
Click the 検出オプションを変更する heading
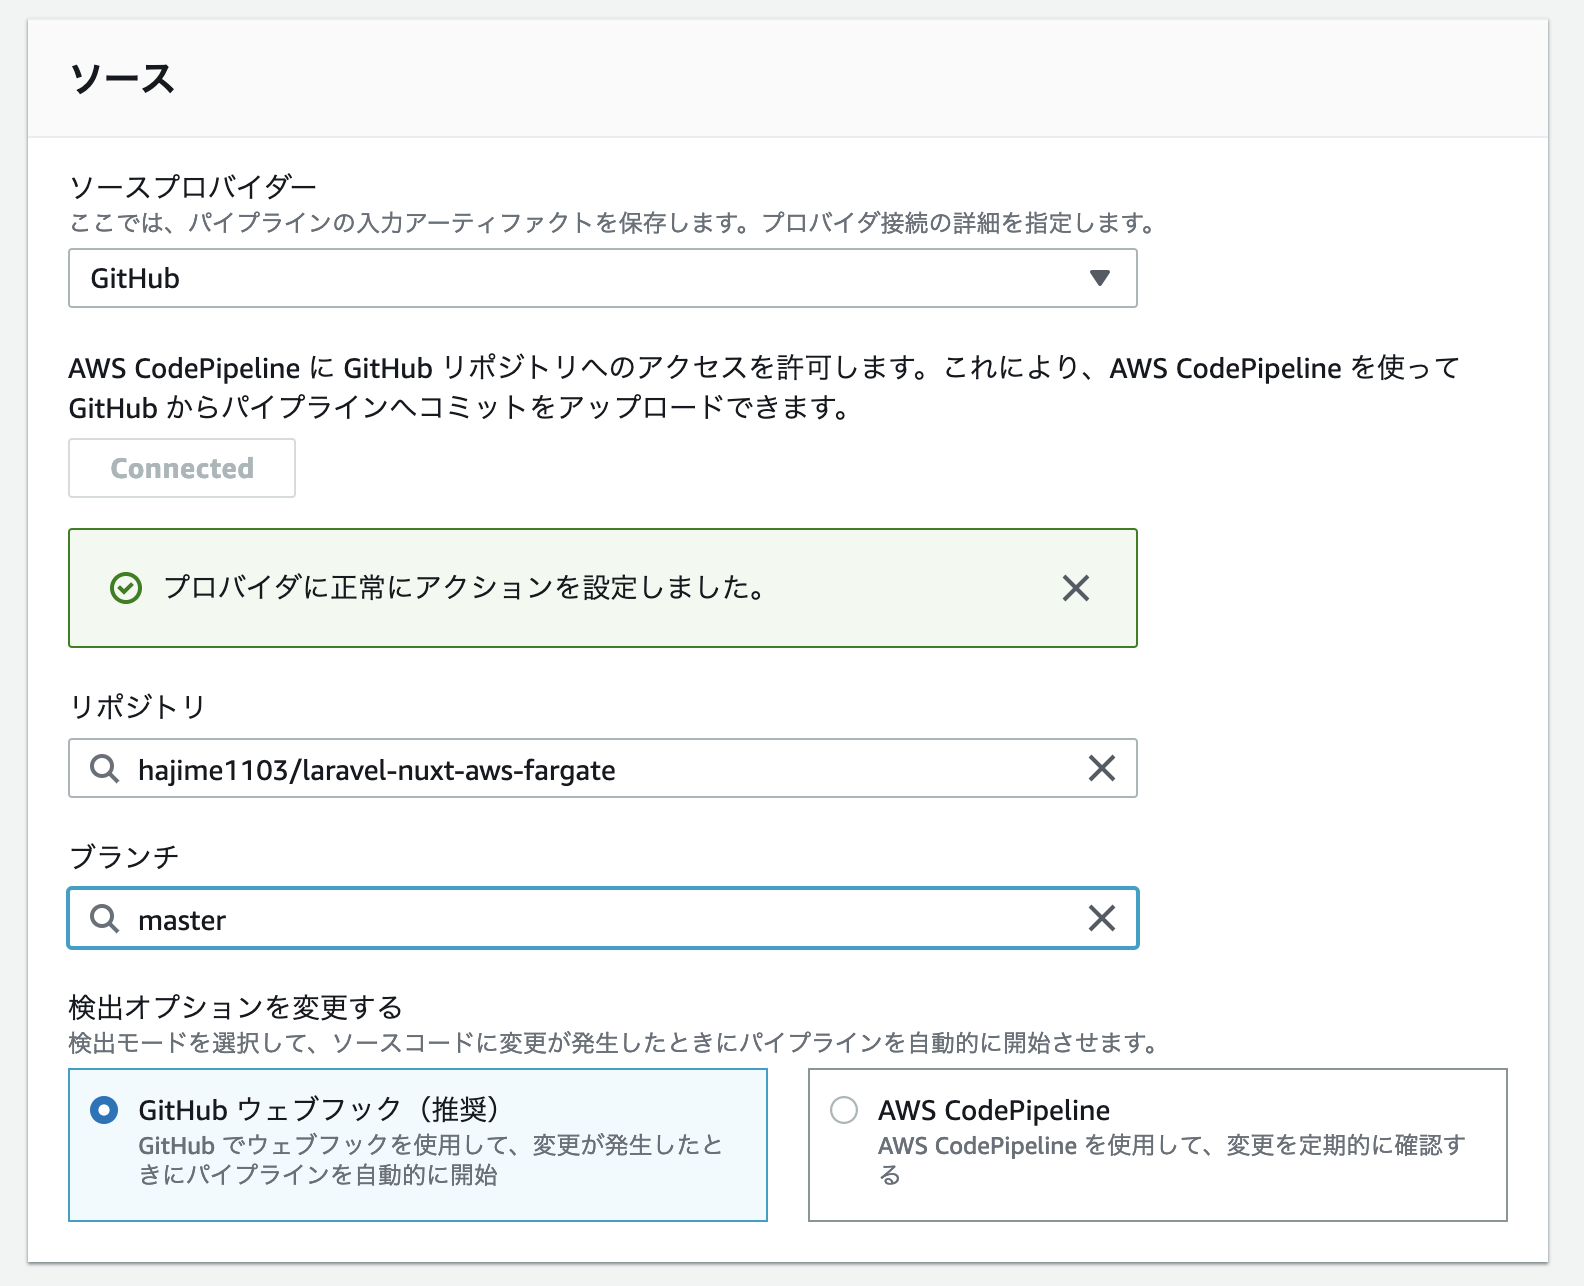coord(236,1007)
